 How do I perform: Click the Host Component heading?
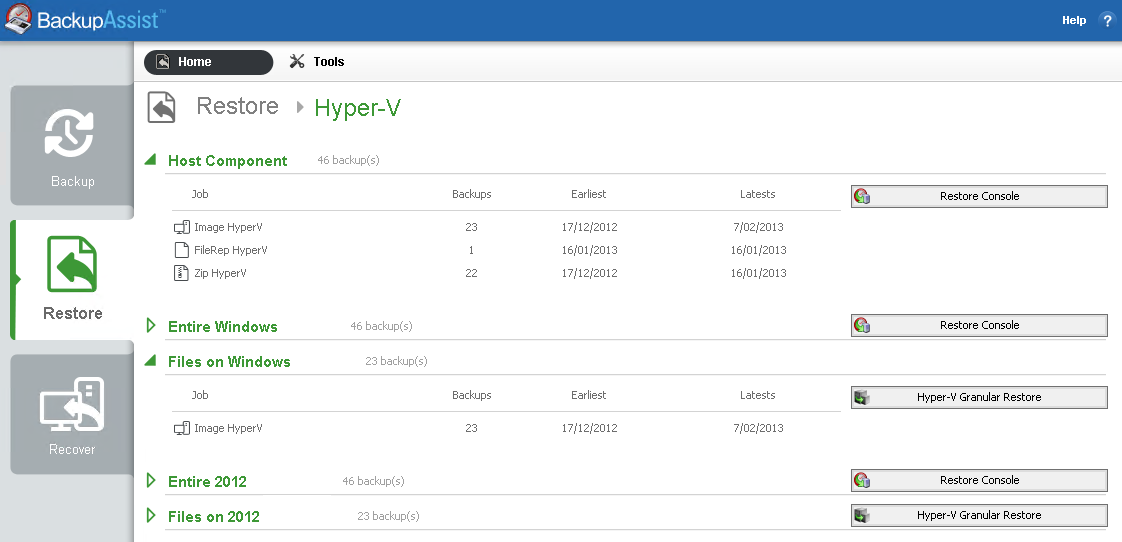(228, 160)
